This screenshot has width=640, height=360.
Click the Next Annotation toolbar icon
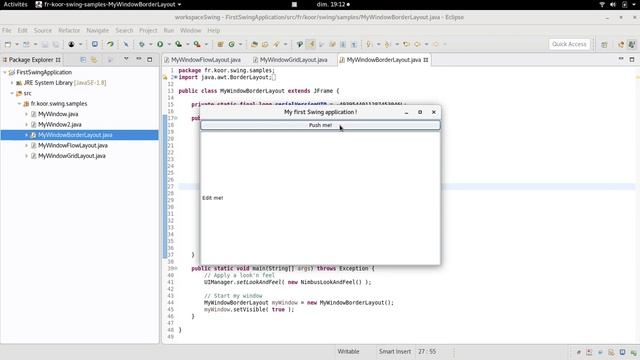click(x=369, y=44)
